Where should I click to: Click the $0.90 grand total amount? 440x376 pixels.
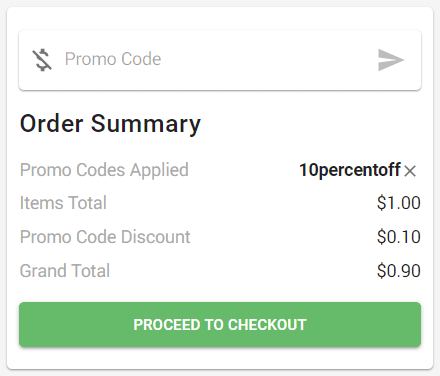[399, 271]
